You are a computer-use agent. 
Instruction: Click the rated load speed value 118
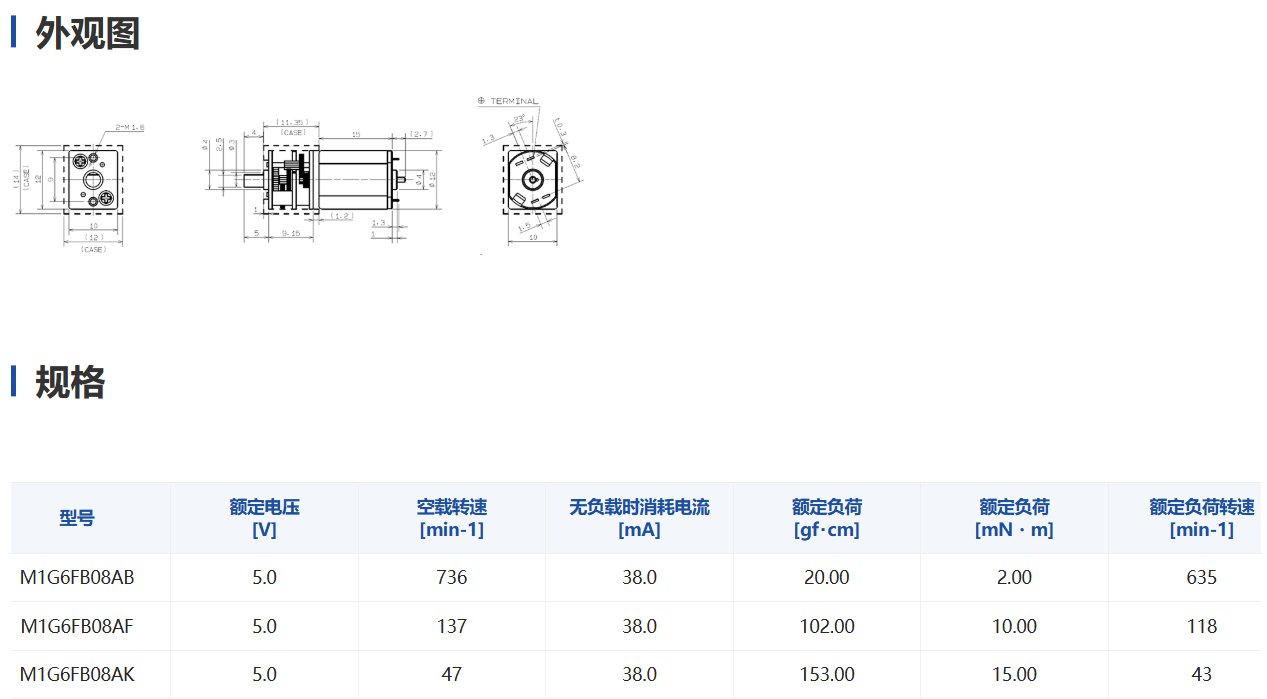[x=1201, y=626]
